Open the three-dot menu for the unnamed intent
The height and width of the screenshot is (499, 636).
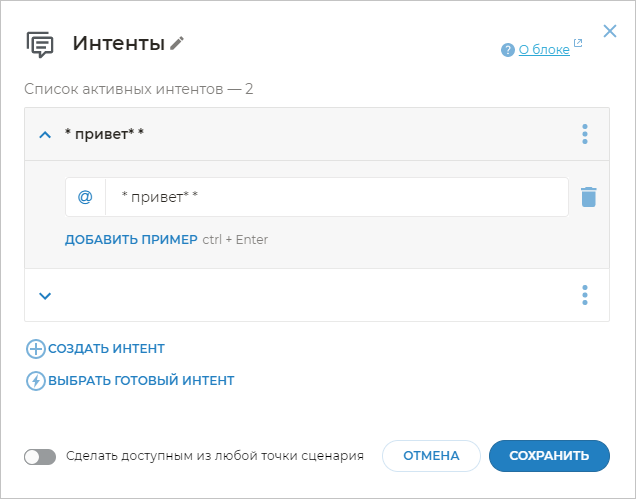tap(585, 295)
